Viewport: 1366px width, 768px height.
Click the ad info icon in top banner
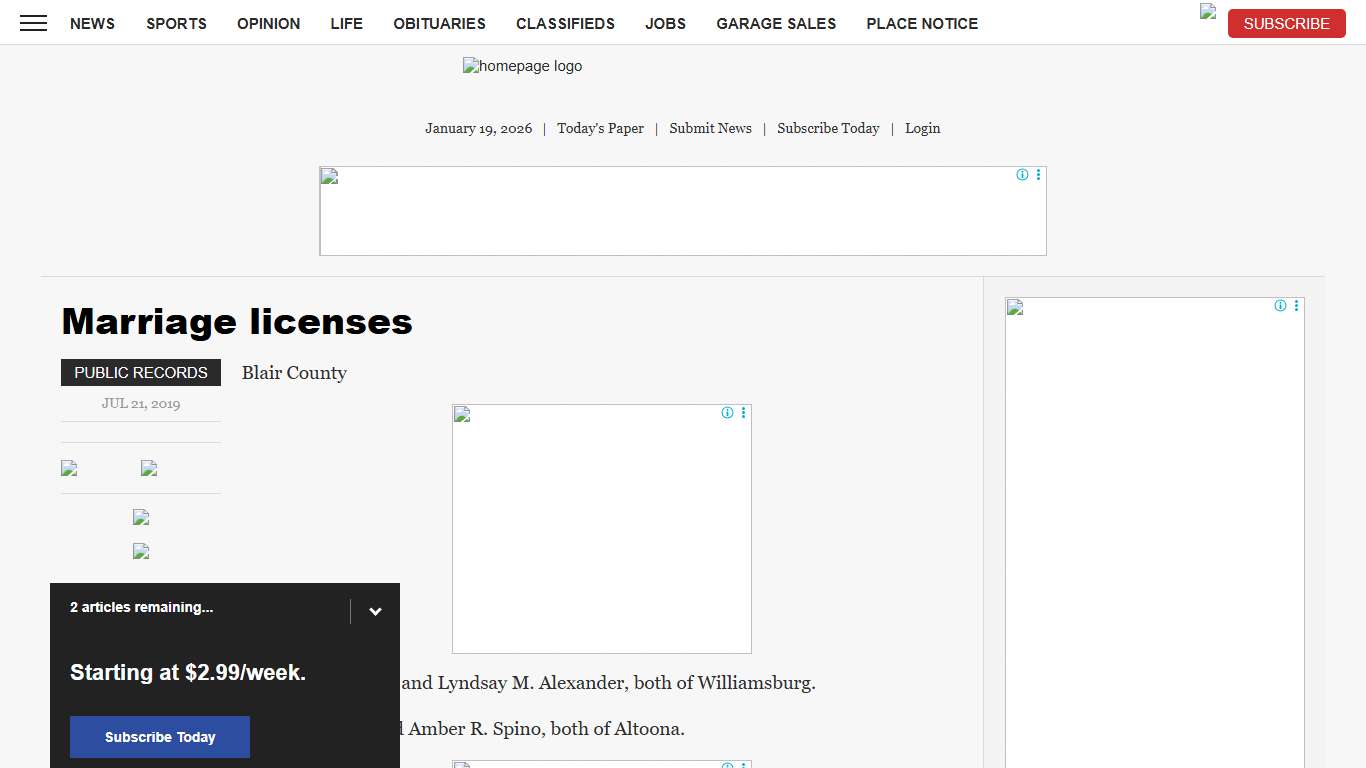click(1022, 175)
